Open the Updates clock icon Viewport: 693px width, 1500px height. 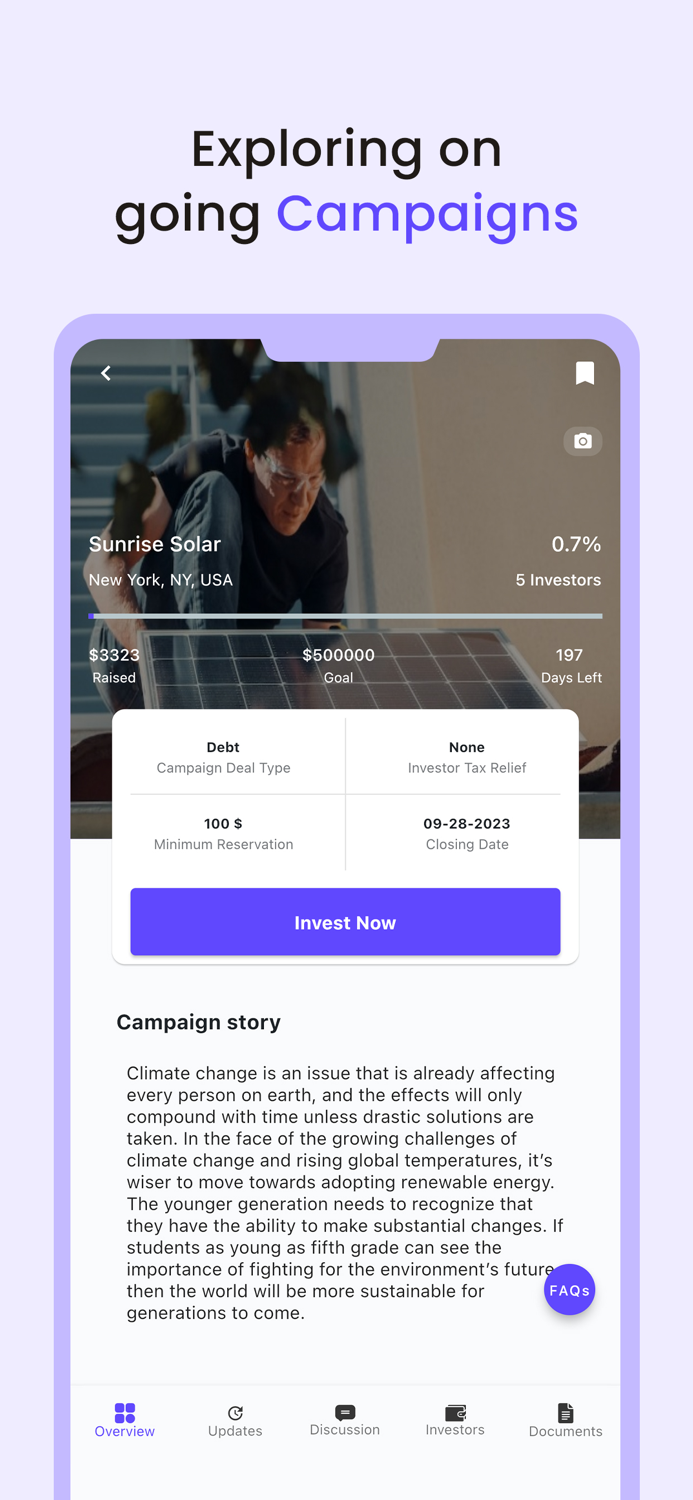[235, 1412]
